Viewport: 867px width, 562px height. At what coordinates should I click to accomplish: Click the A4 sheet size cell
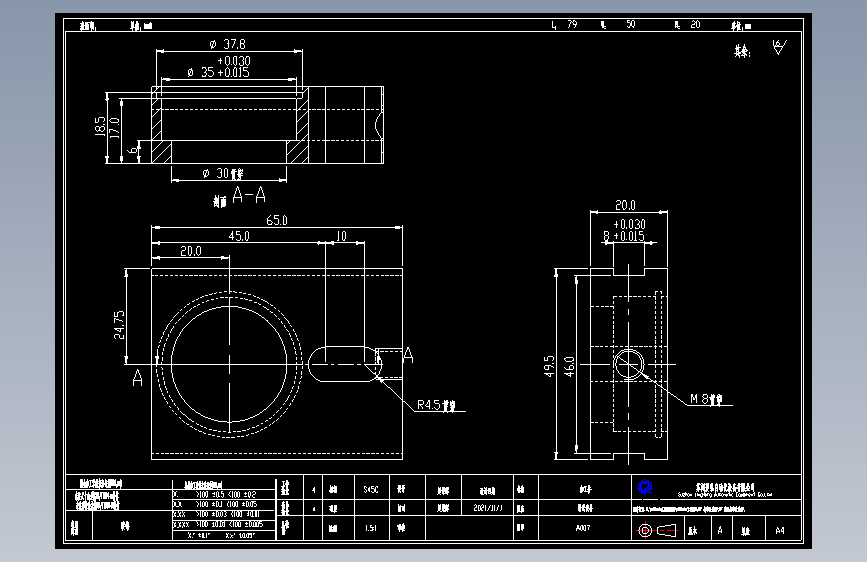pos(780,530)
